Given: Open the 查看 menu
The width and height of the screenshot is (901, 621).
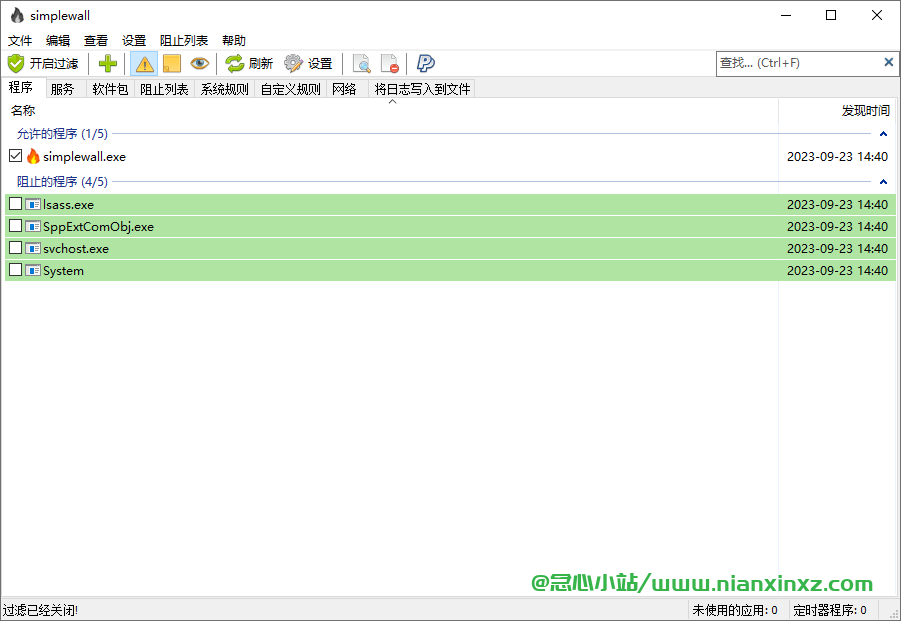Looking at the screenshot, I should (x=96, y=41).
